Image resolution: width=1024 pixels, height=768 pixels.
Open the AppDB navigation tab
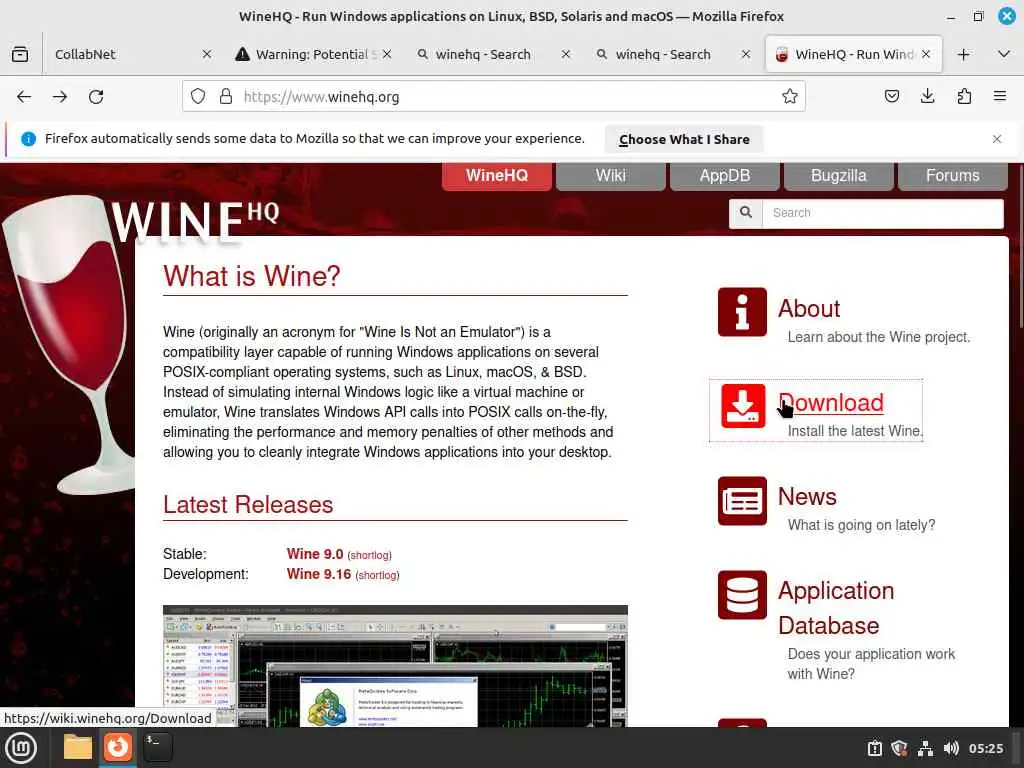[x=724, y=176]
